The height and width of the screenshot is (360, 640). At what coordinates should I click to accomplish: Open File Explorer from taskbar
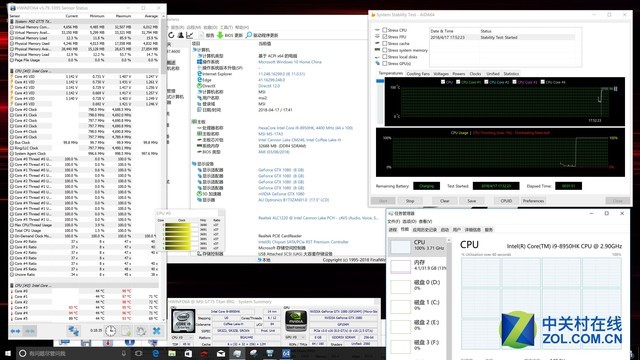click(x=172, y=353)
